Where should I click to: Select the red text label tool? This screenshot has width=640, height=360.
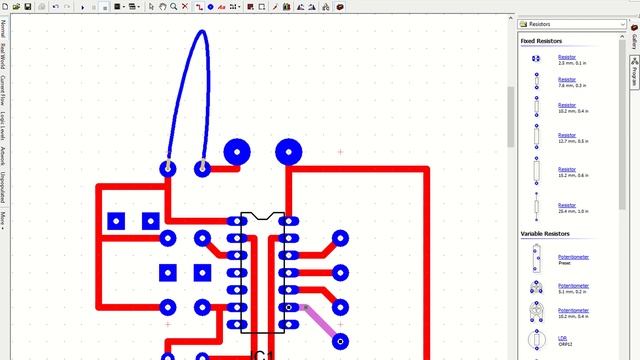click(x=222, y=7)
